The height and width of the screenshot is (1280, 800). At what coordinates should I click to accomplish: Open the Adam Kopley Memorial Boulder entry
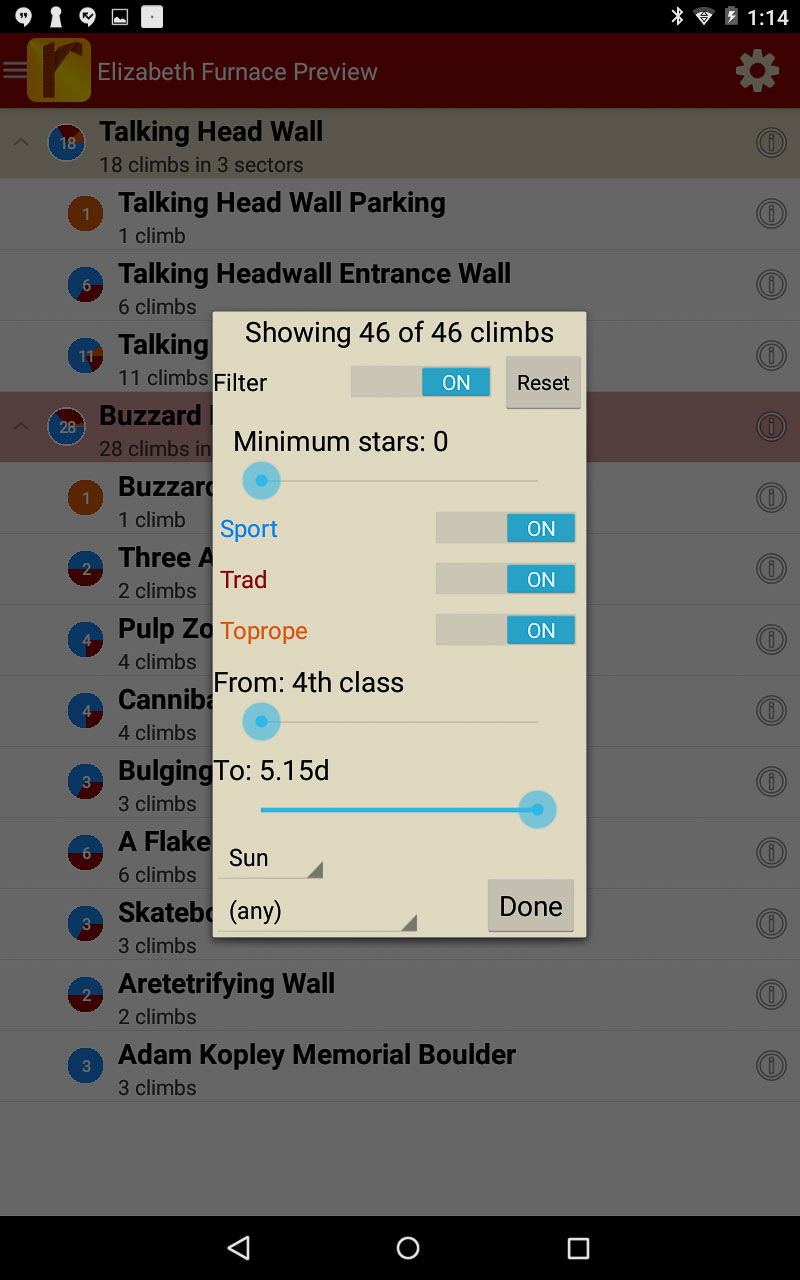tap(316, 1066)
